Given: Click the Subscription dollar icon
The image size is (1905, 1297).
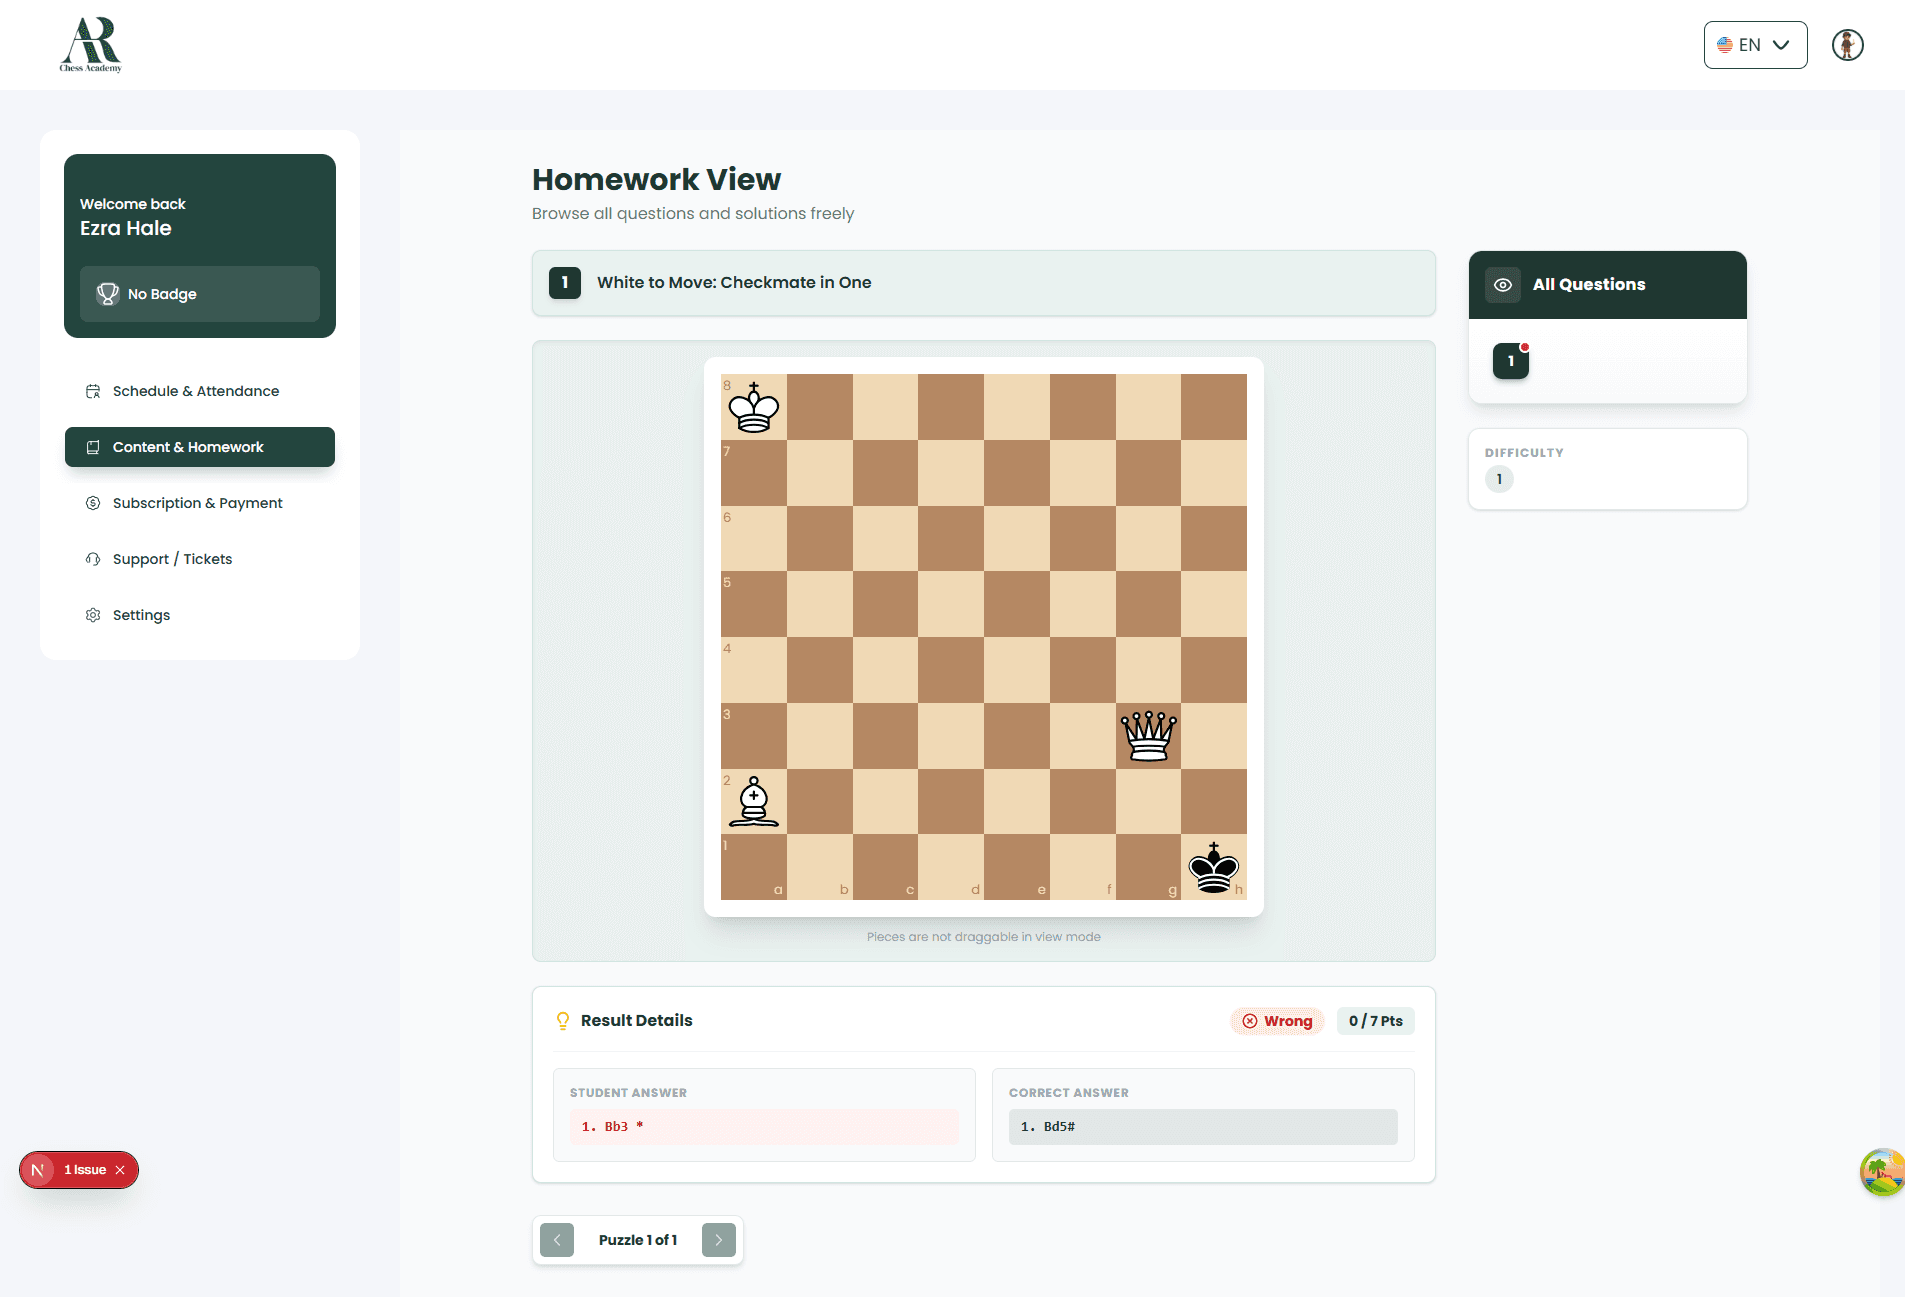Looking at the screenshot, I should tap(93, 503).
